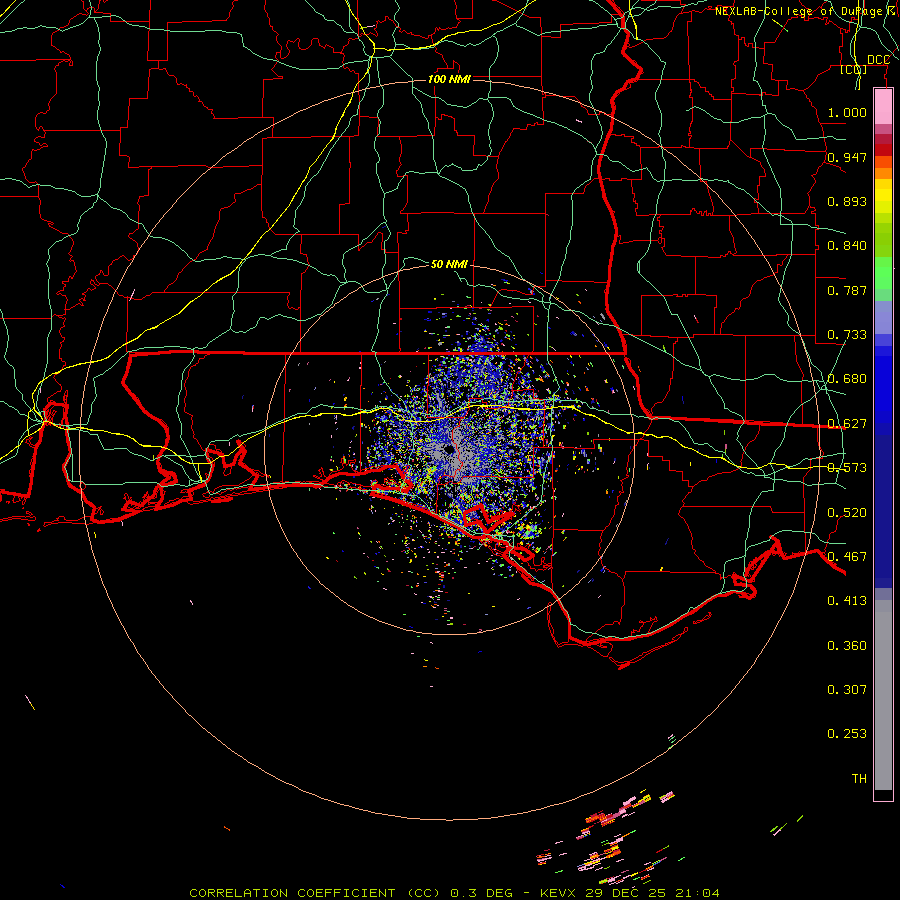Click the 0.947 legend value

(847, 157)
